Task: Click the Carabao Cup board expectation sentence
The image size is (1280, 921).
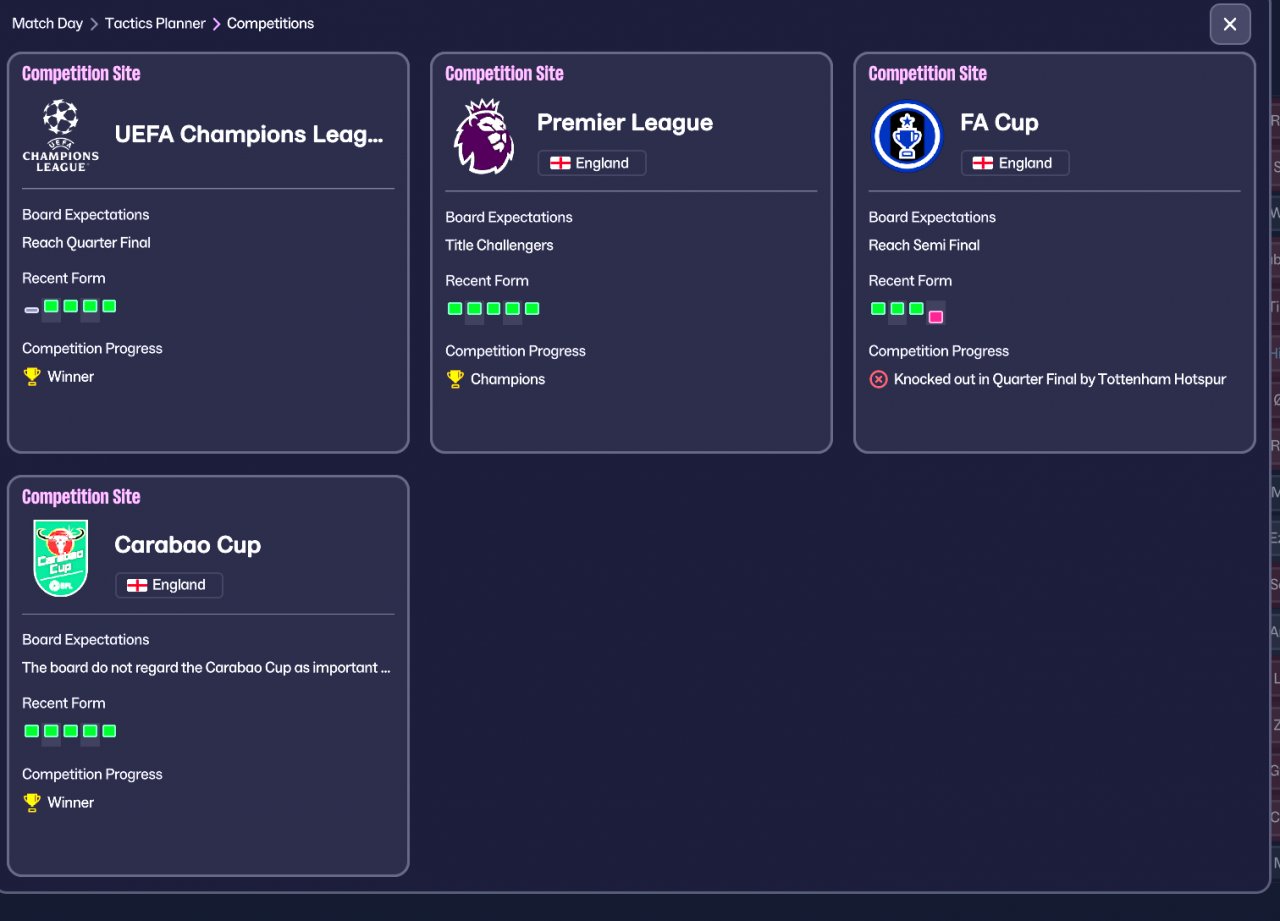Action: pos(206,667)
